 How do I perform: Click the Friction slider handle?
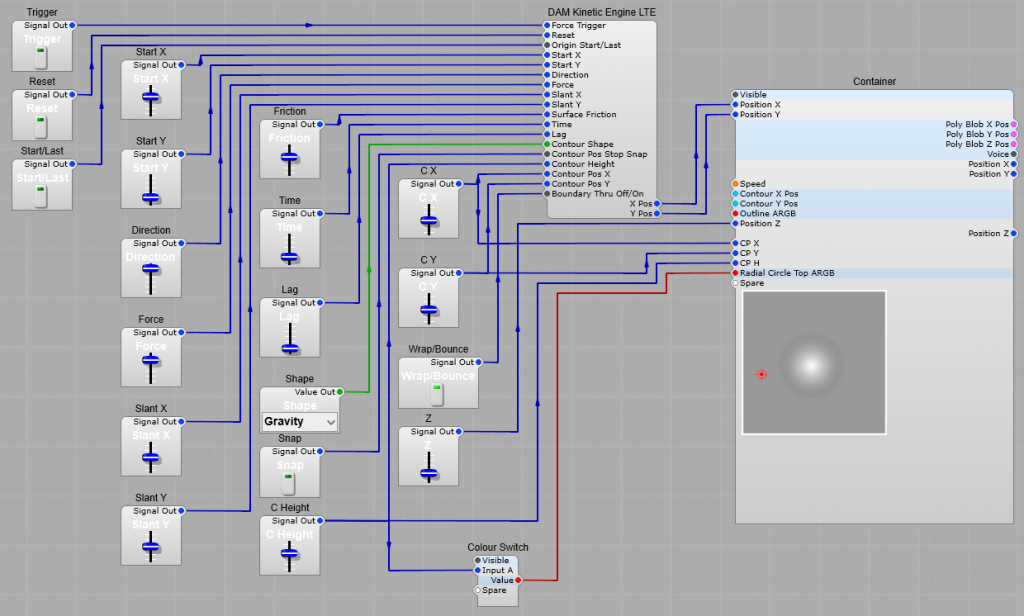tap(290, 157)
